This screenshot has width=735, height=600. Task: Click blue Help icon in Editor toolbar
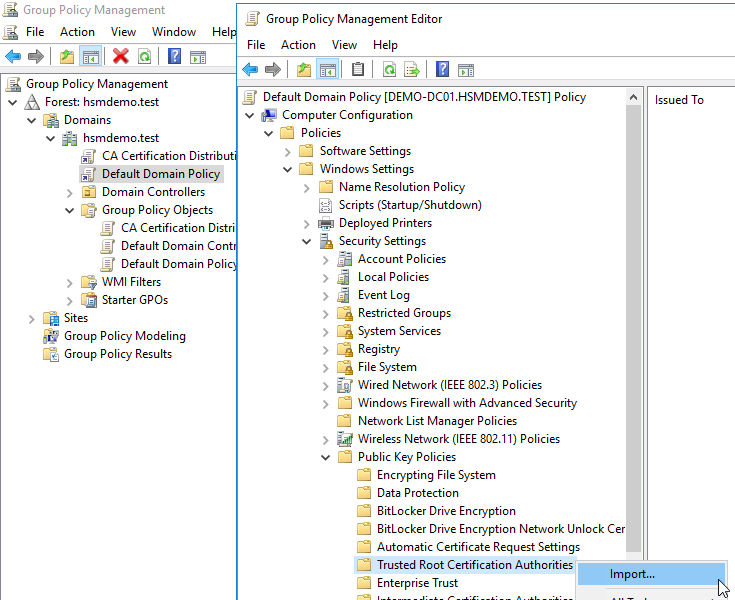click(x=441, y=69)
